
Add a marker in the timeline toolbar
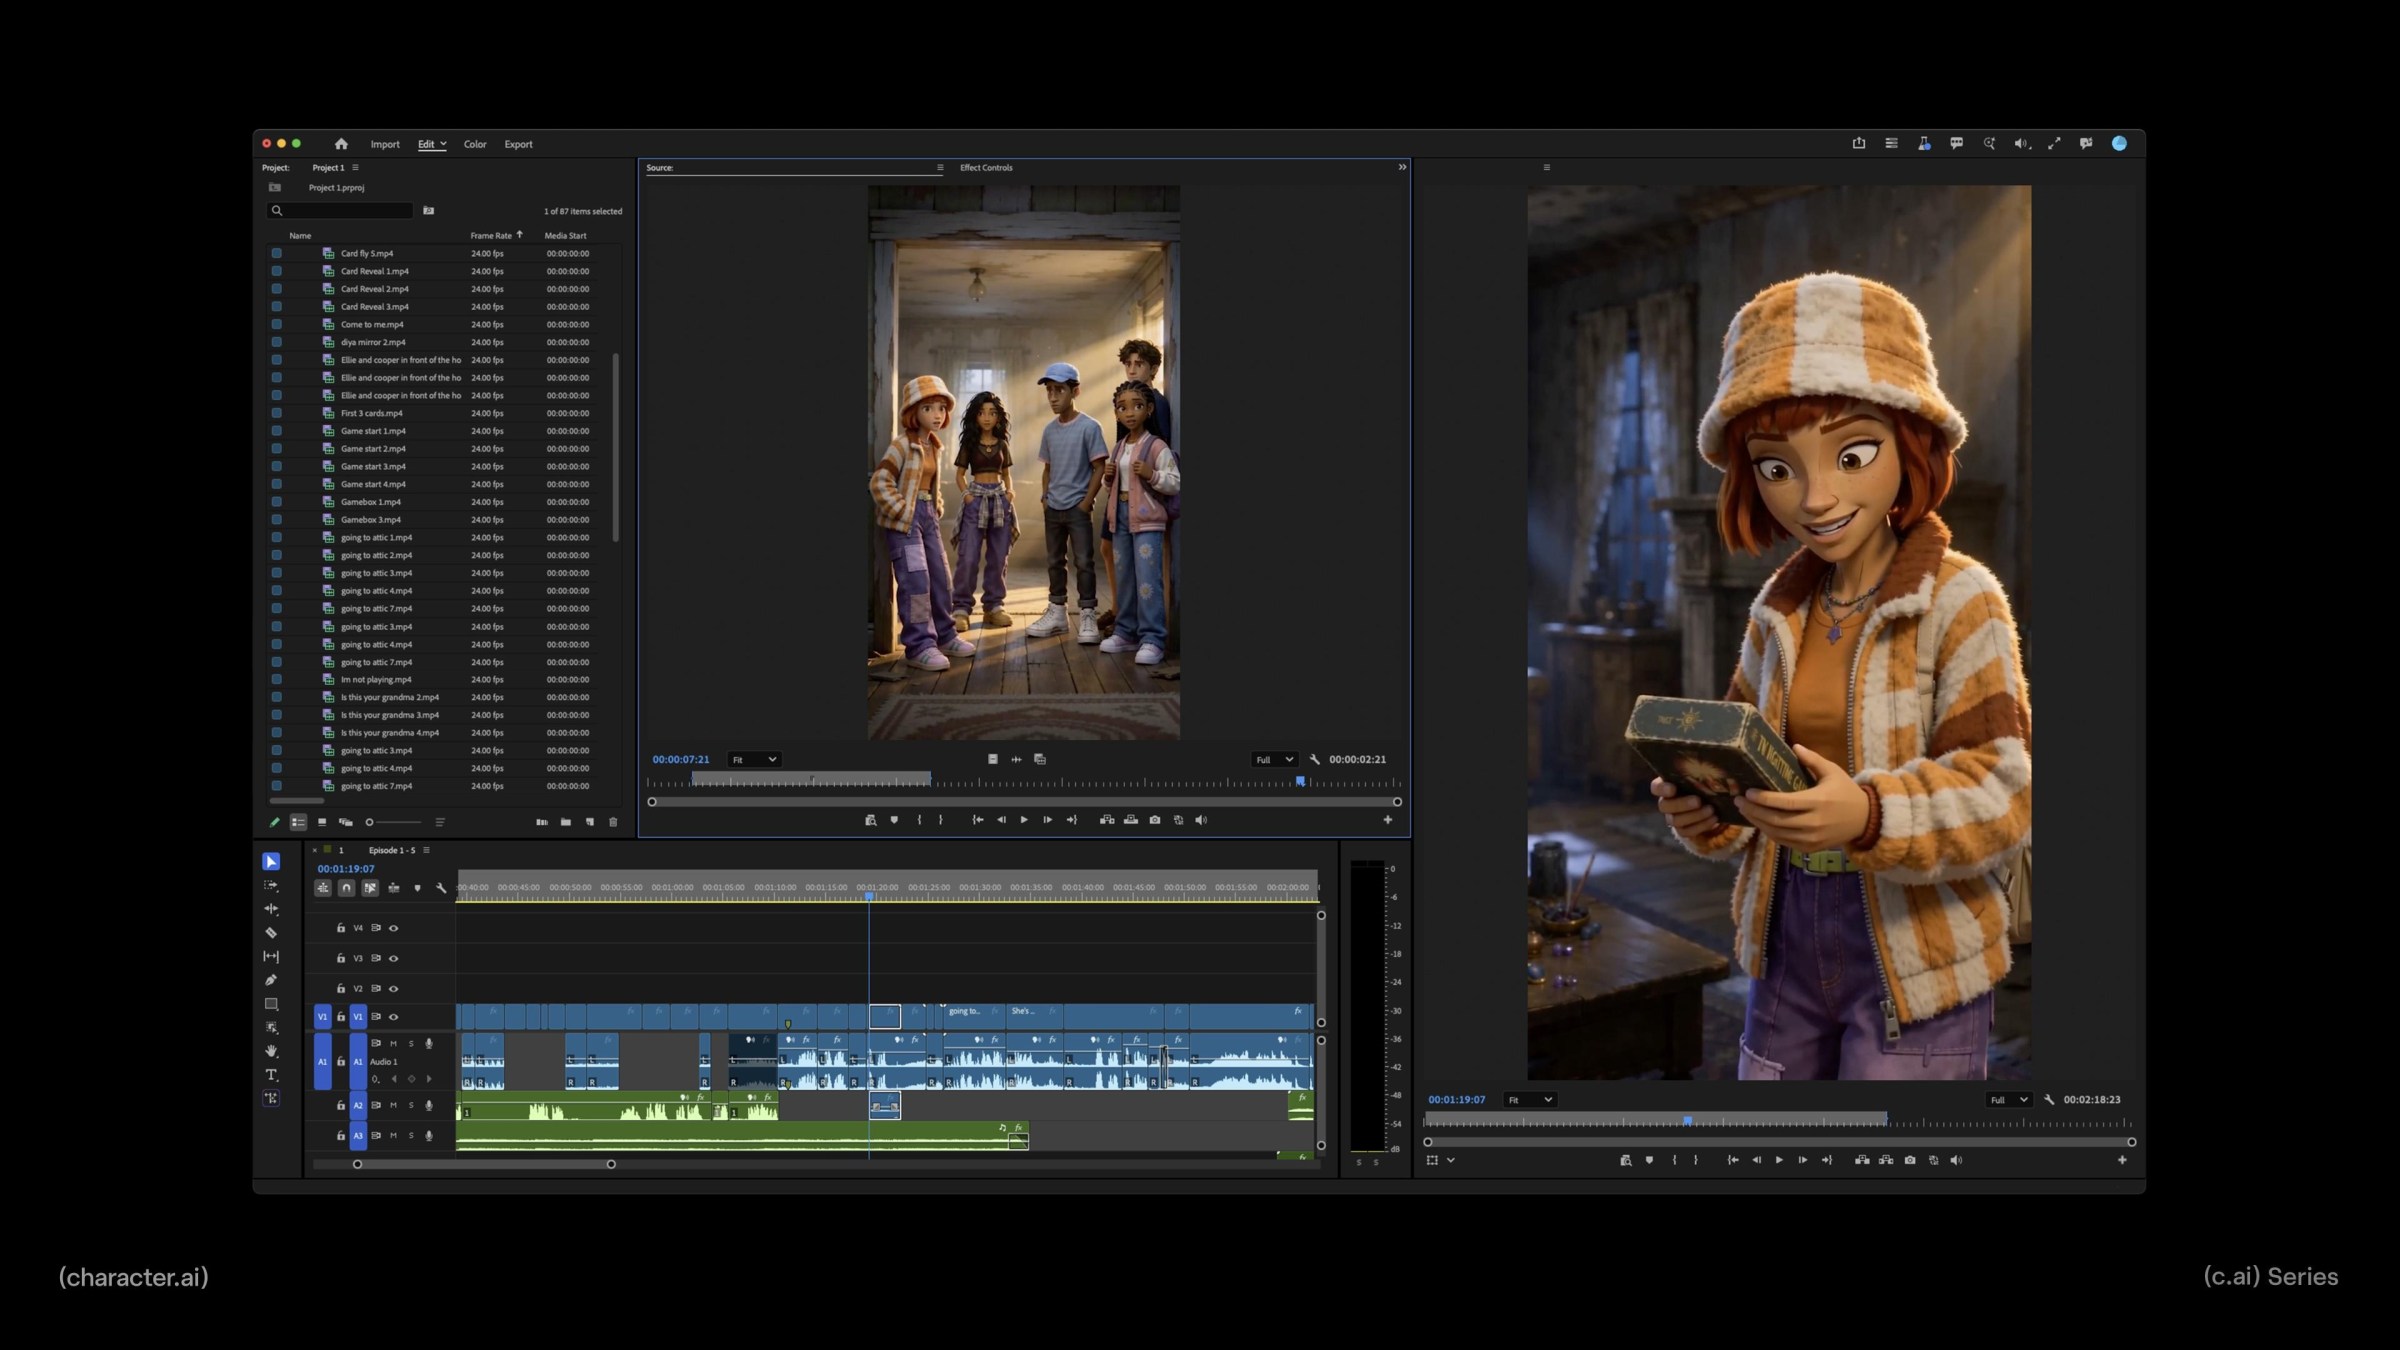click(417, 888)
